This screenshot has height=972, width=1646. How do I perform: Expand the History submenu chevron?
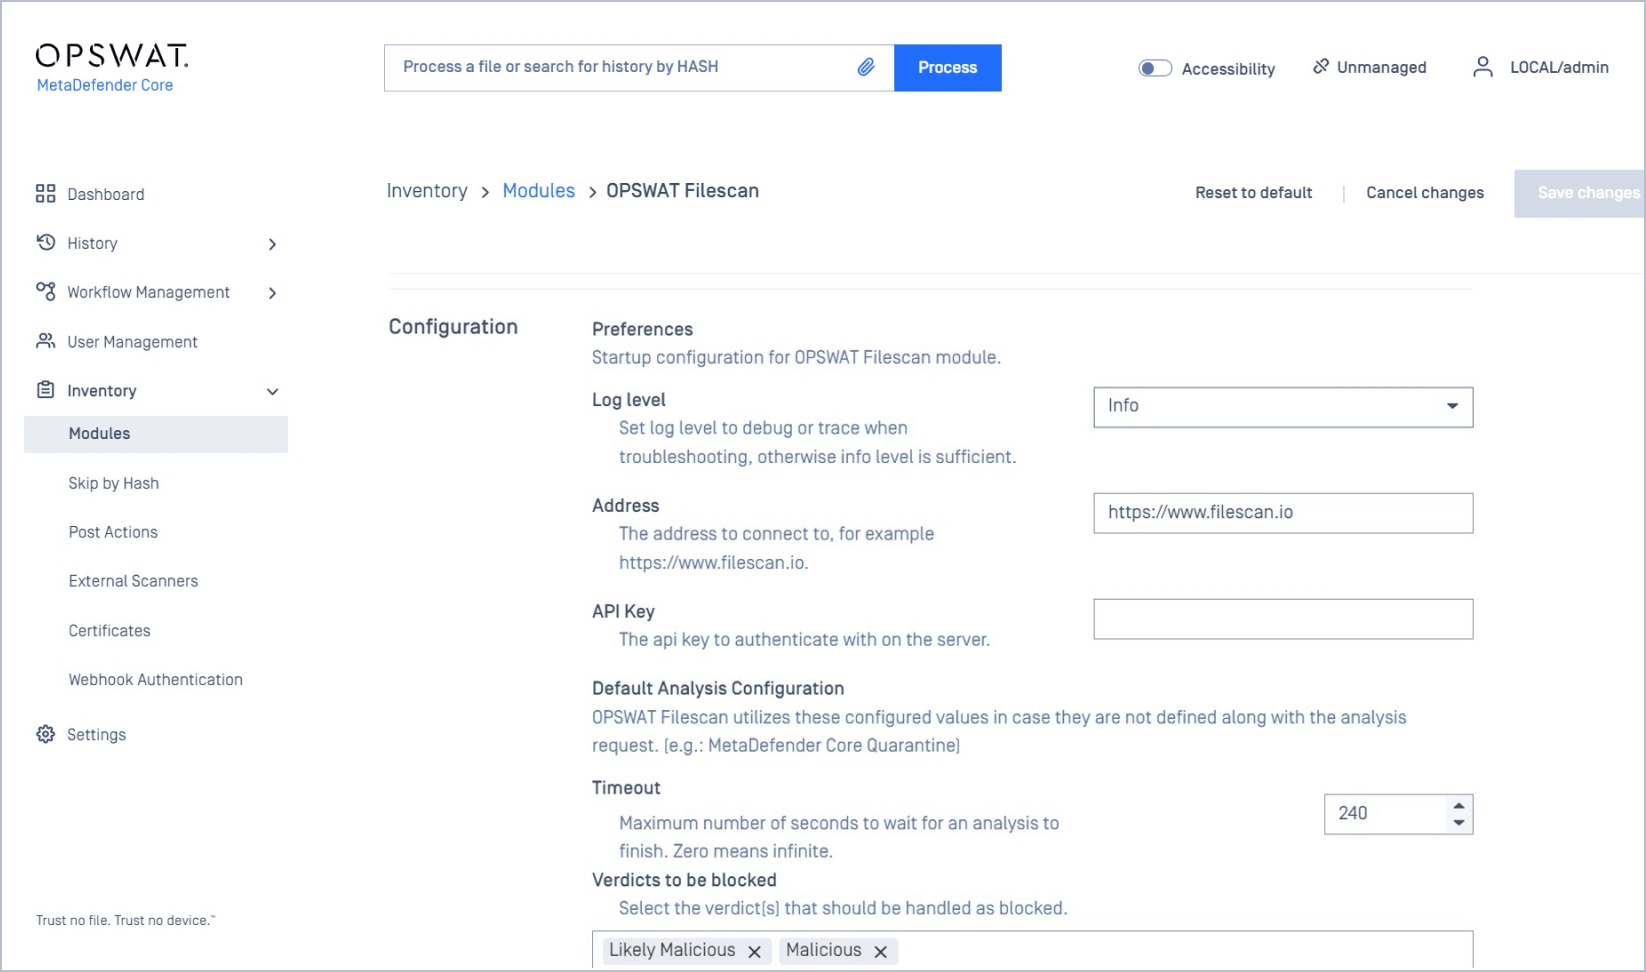272,244
